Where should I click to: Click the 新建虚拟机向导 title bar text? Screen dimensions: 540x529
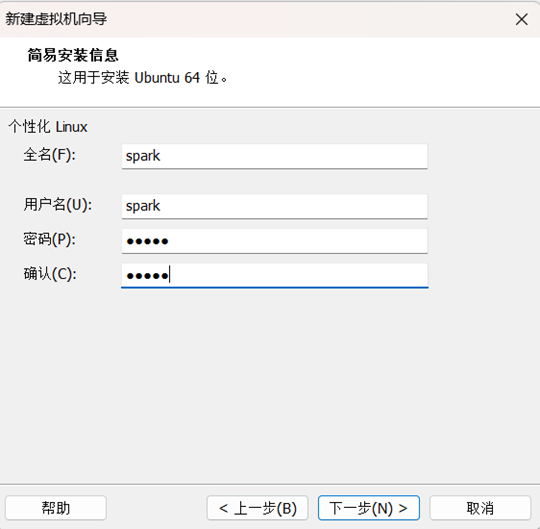(56, 19)
